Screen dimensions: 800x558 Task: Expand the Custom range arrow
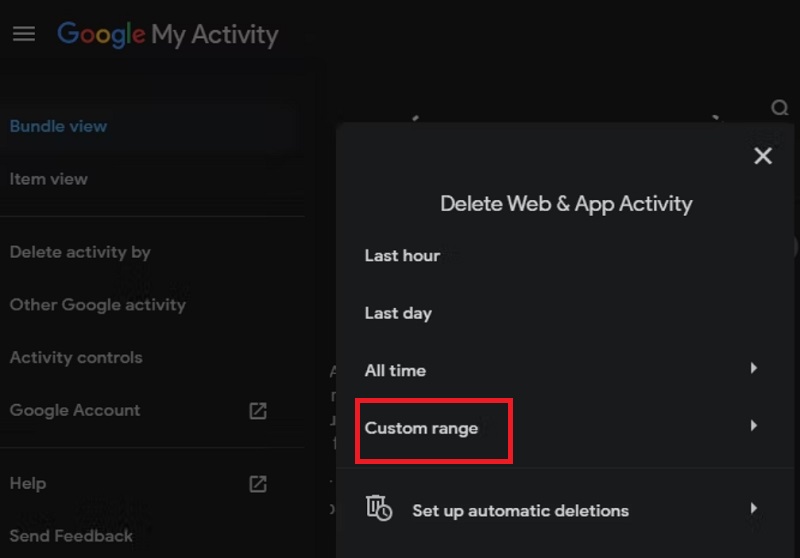coord(754,427)
